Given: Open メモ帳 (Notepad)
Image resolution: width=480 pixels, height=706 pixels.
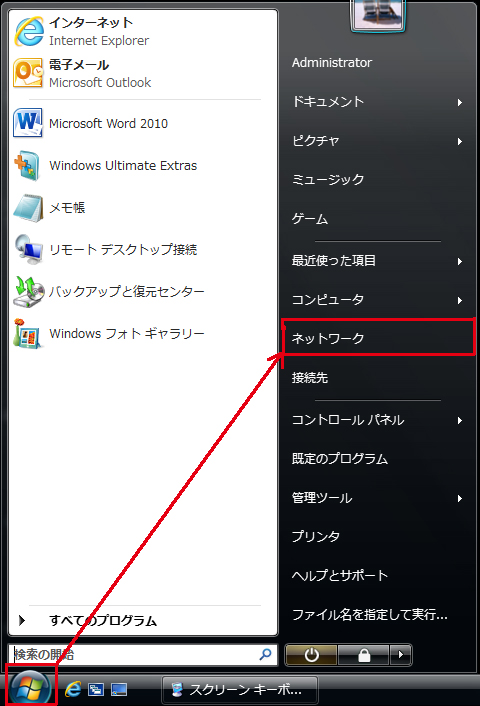Looking at the screenshot, I should (x=143, y=208).
